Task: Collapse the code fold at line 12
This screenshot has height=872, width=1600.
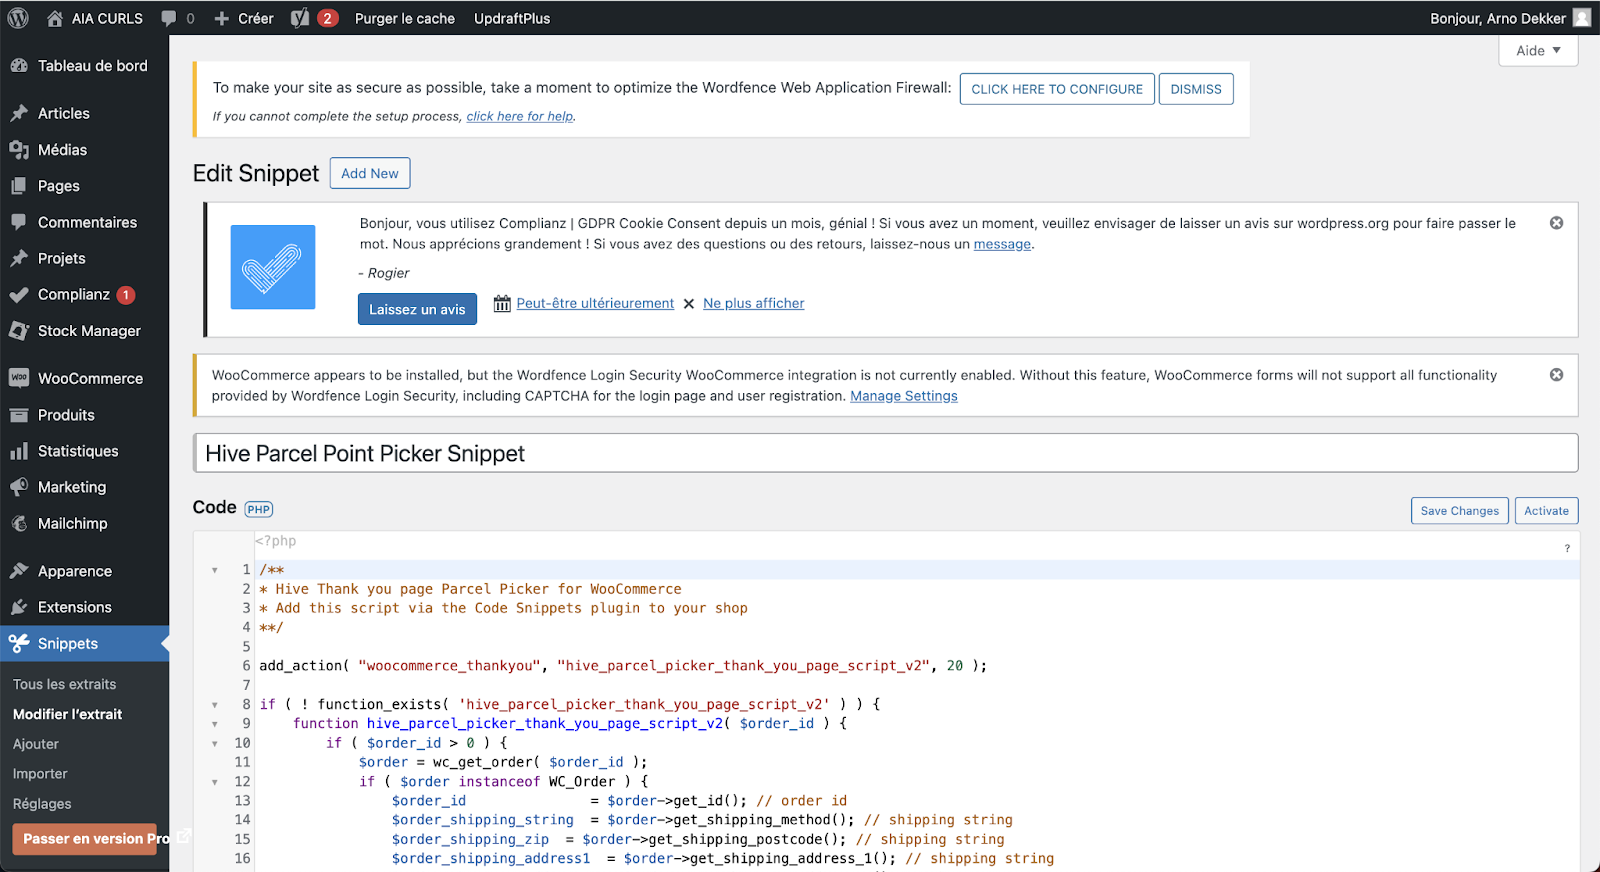Action: point(215,782)
